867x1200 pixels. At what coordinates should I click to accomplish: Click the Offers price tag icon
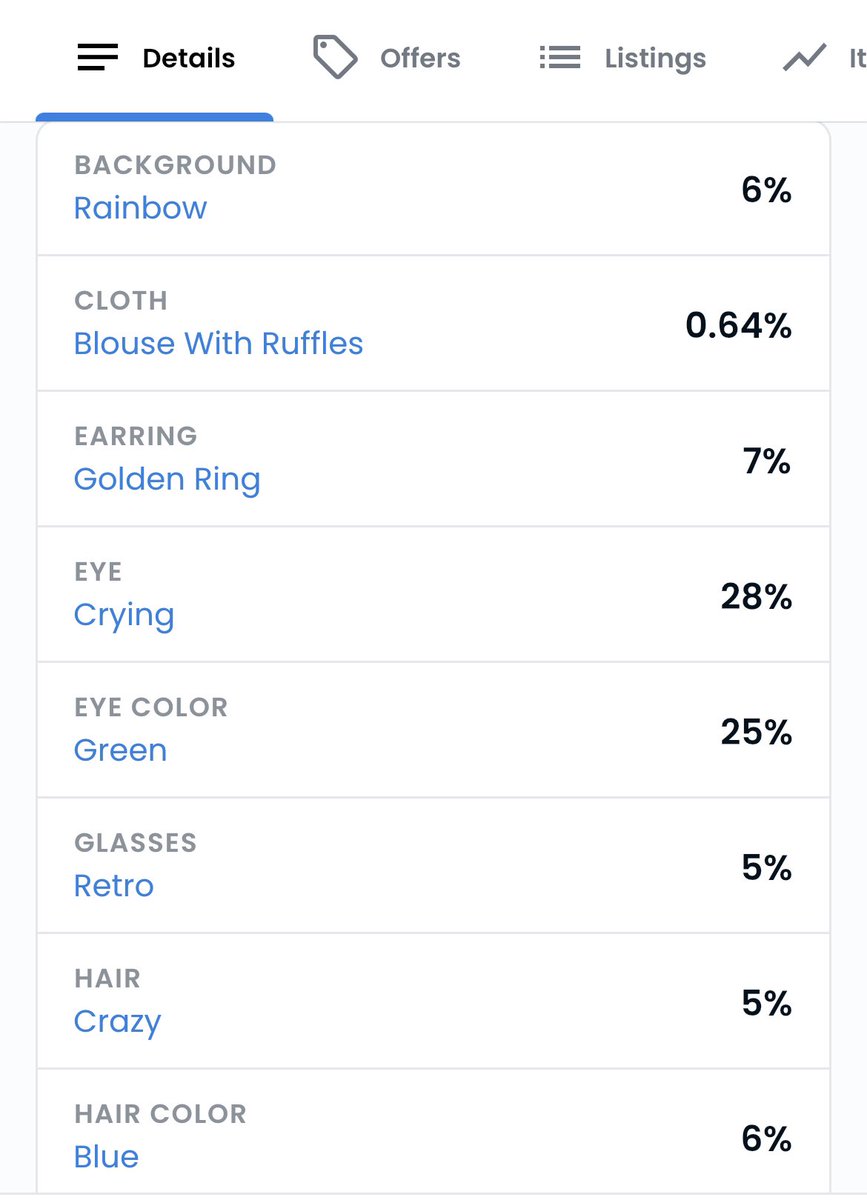(x=335, y=57)
